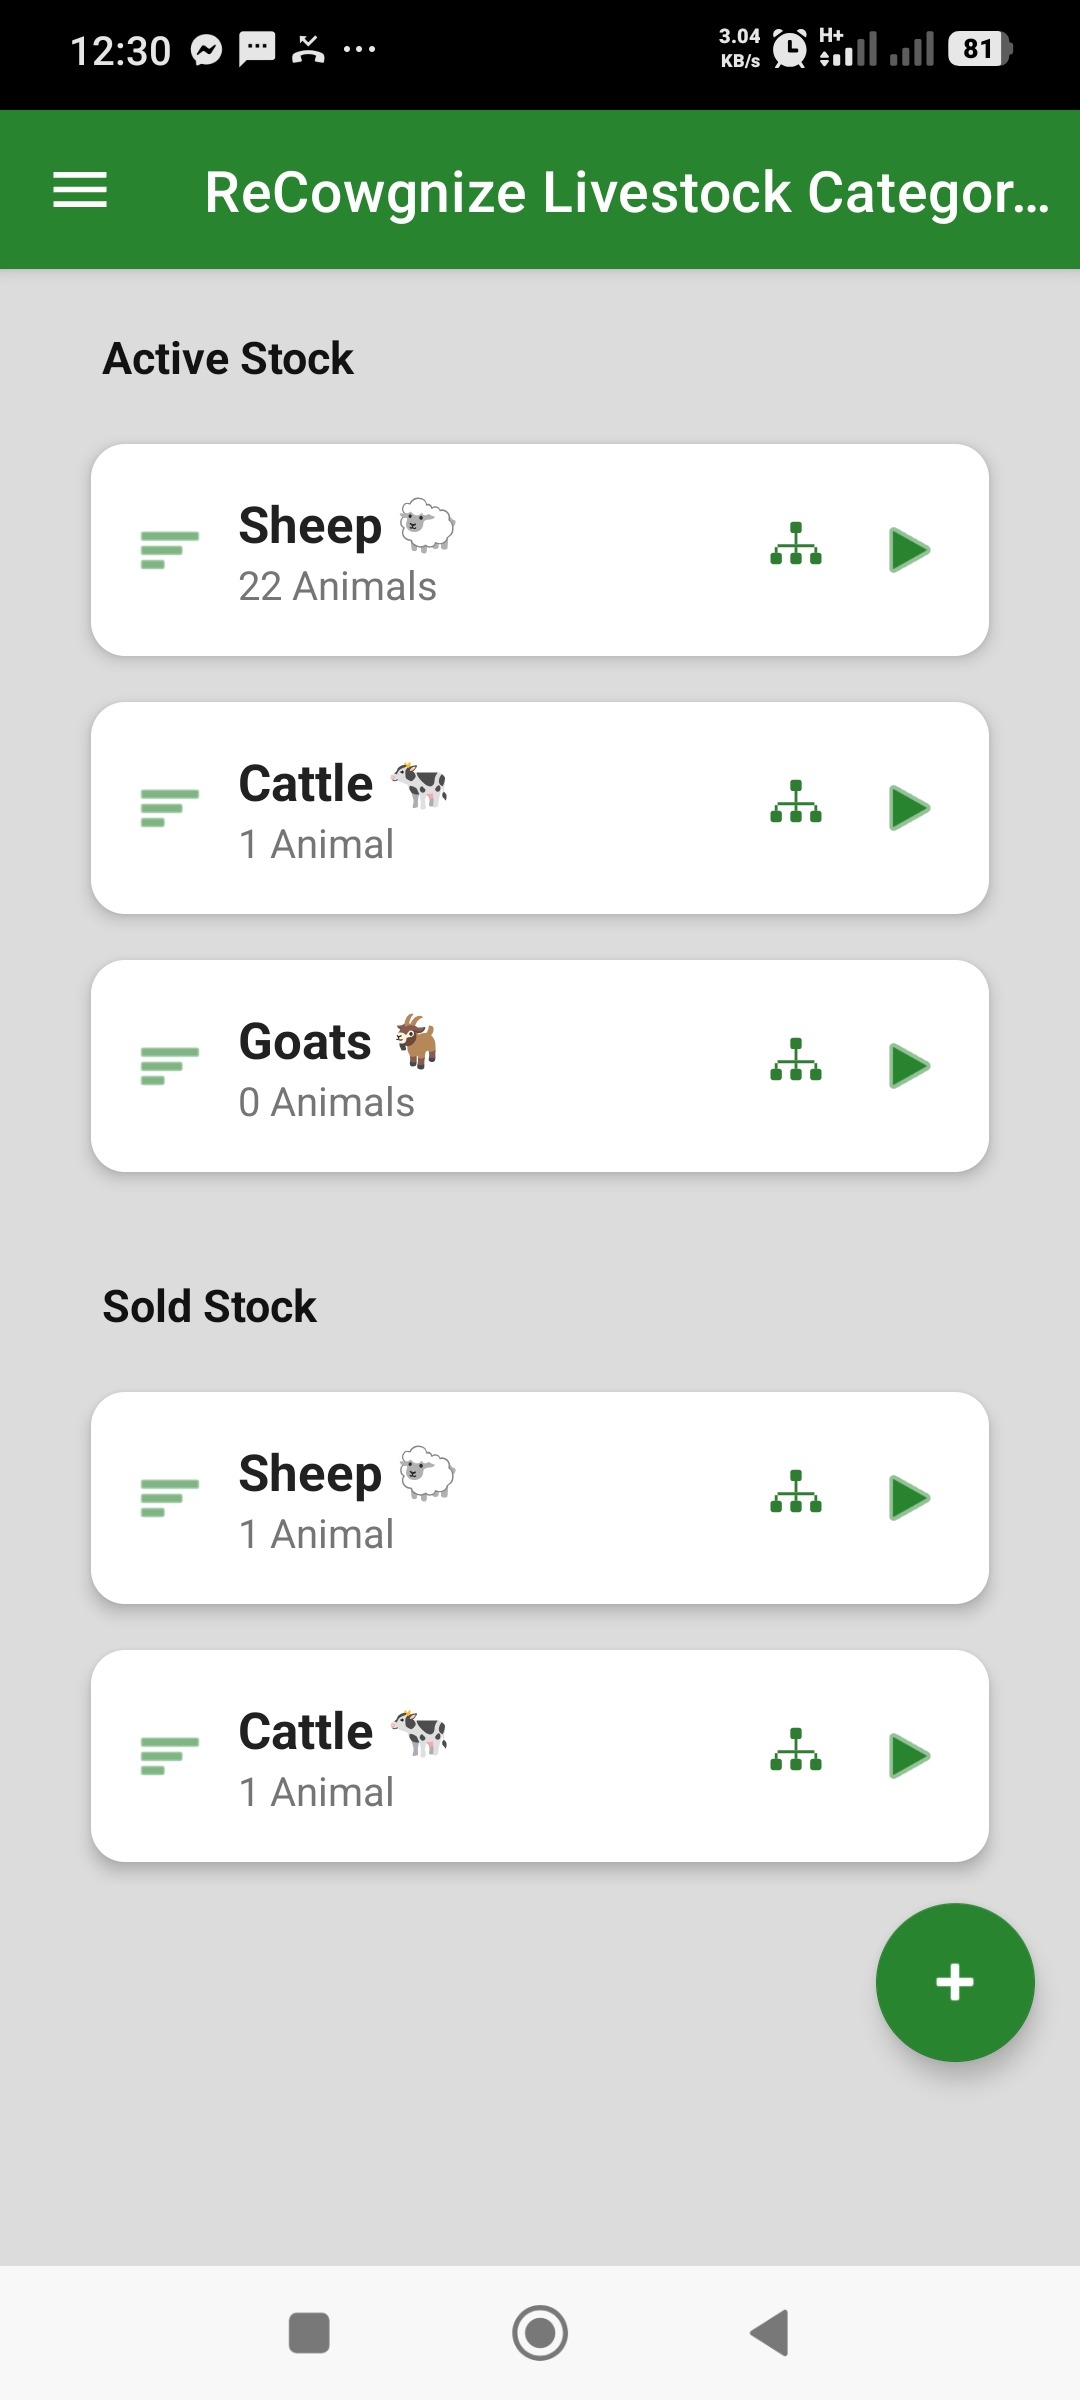Tap hierarchy icon for Active Cattle
The width and height of the screenshot is (1080, 2400).
796,803
